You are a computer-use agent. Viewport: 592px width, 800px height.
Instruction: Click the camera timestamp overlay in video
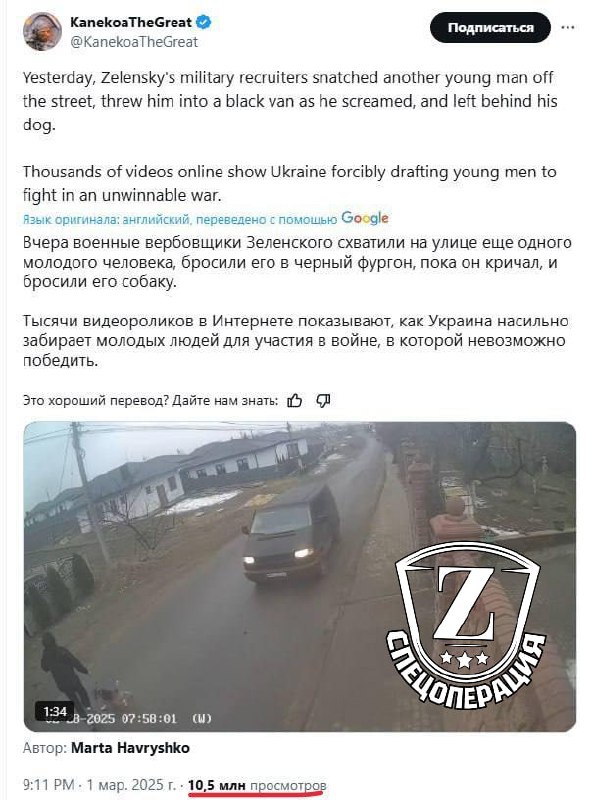pyautogui.click(x=129, y=718)
